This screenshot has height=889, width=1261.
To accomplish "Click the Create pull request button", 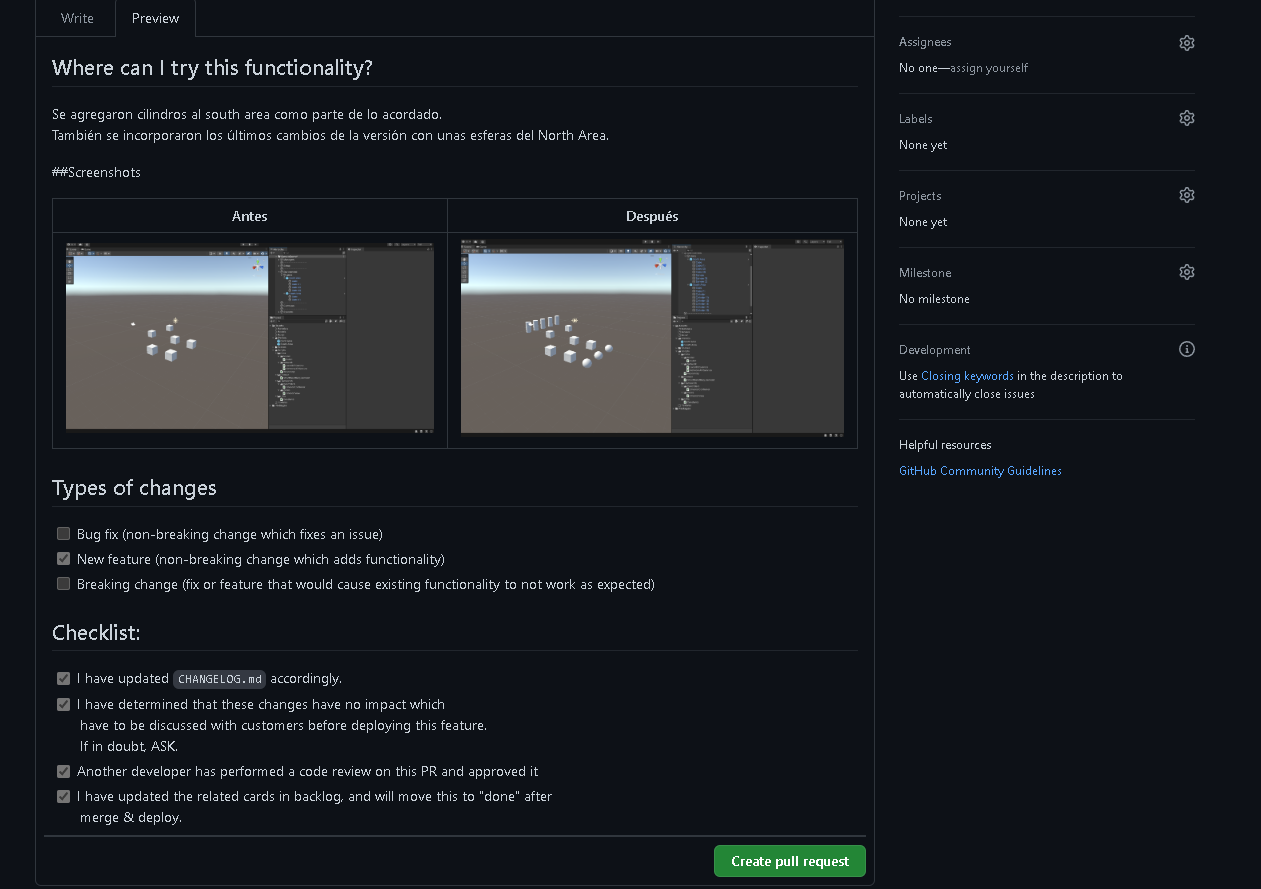I will [x=789, y=861].
